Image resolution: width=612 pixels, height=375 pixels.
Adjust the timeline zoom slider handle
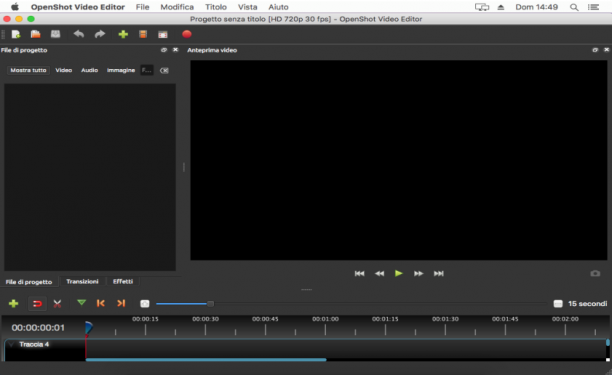210,304
